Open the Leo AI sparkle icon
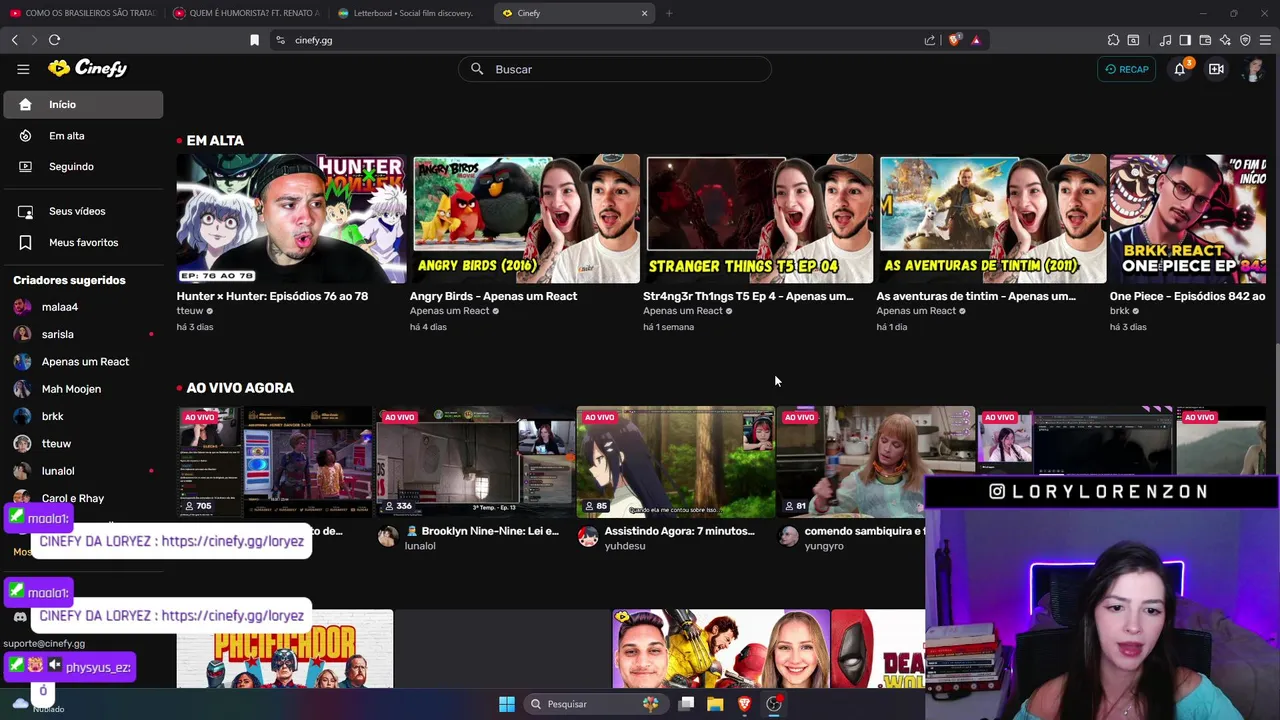Screen dimensions: 1280x720 coord(1225,40)
